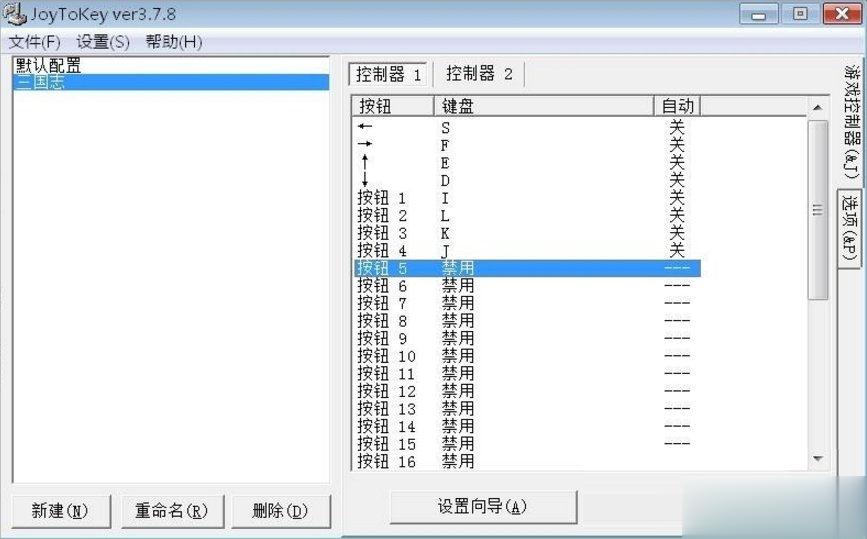
Task: Select the right arrow row mapped to F
Action: (527, 145)
